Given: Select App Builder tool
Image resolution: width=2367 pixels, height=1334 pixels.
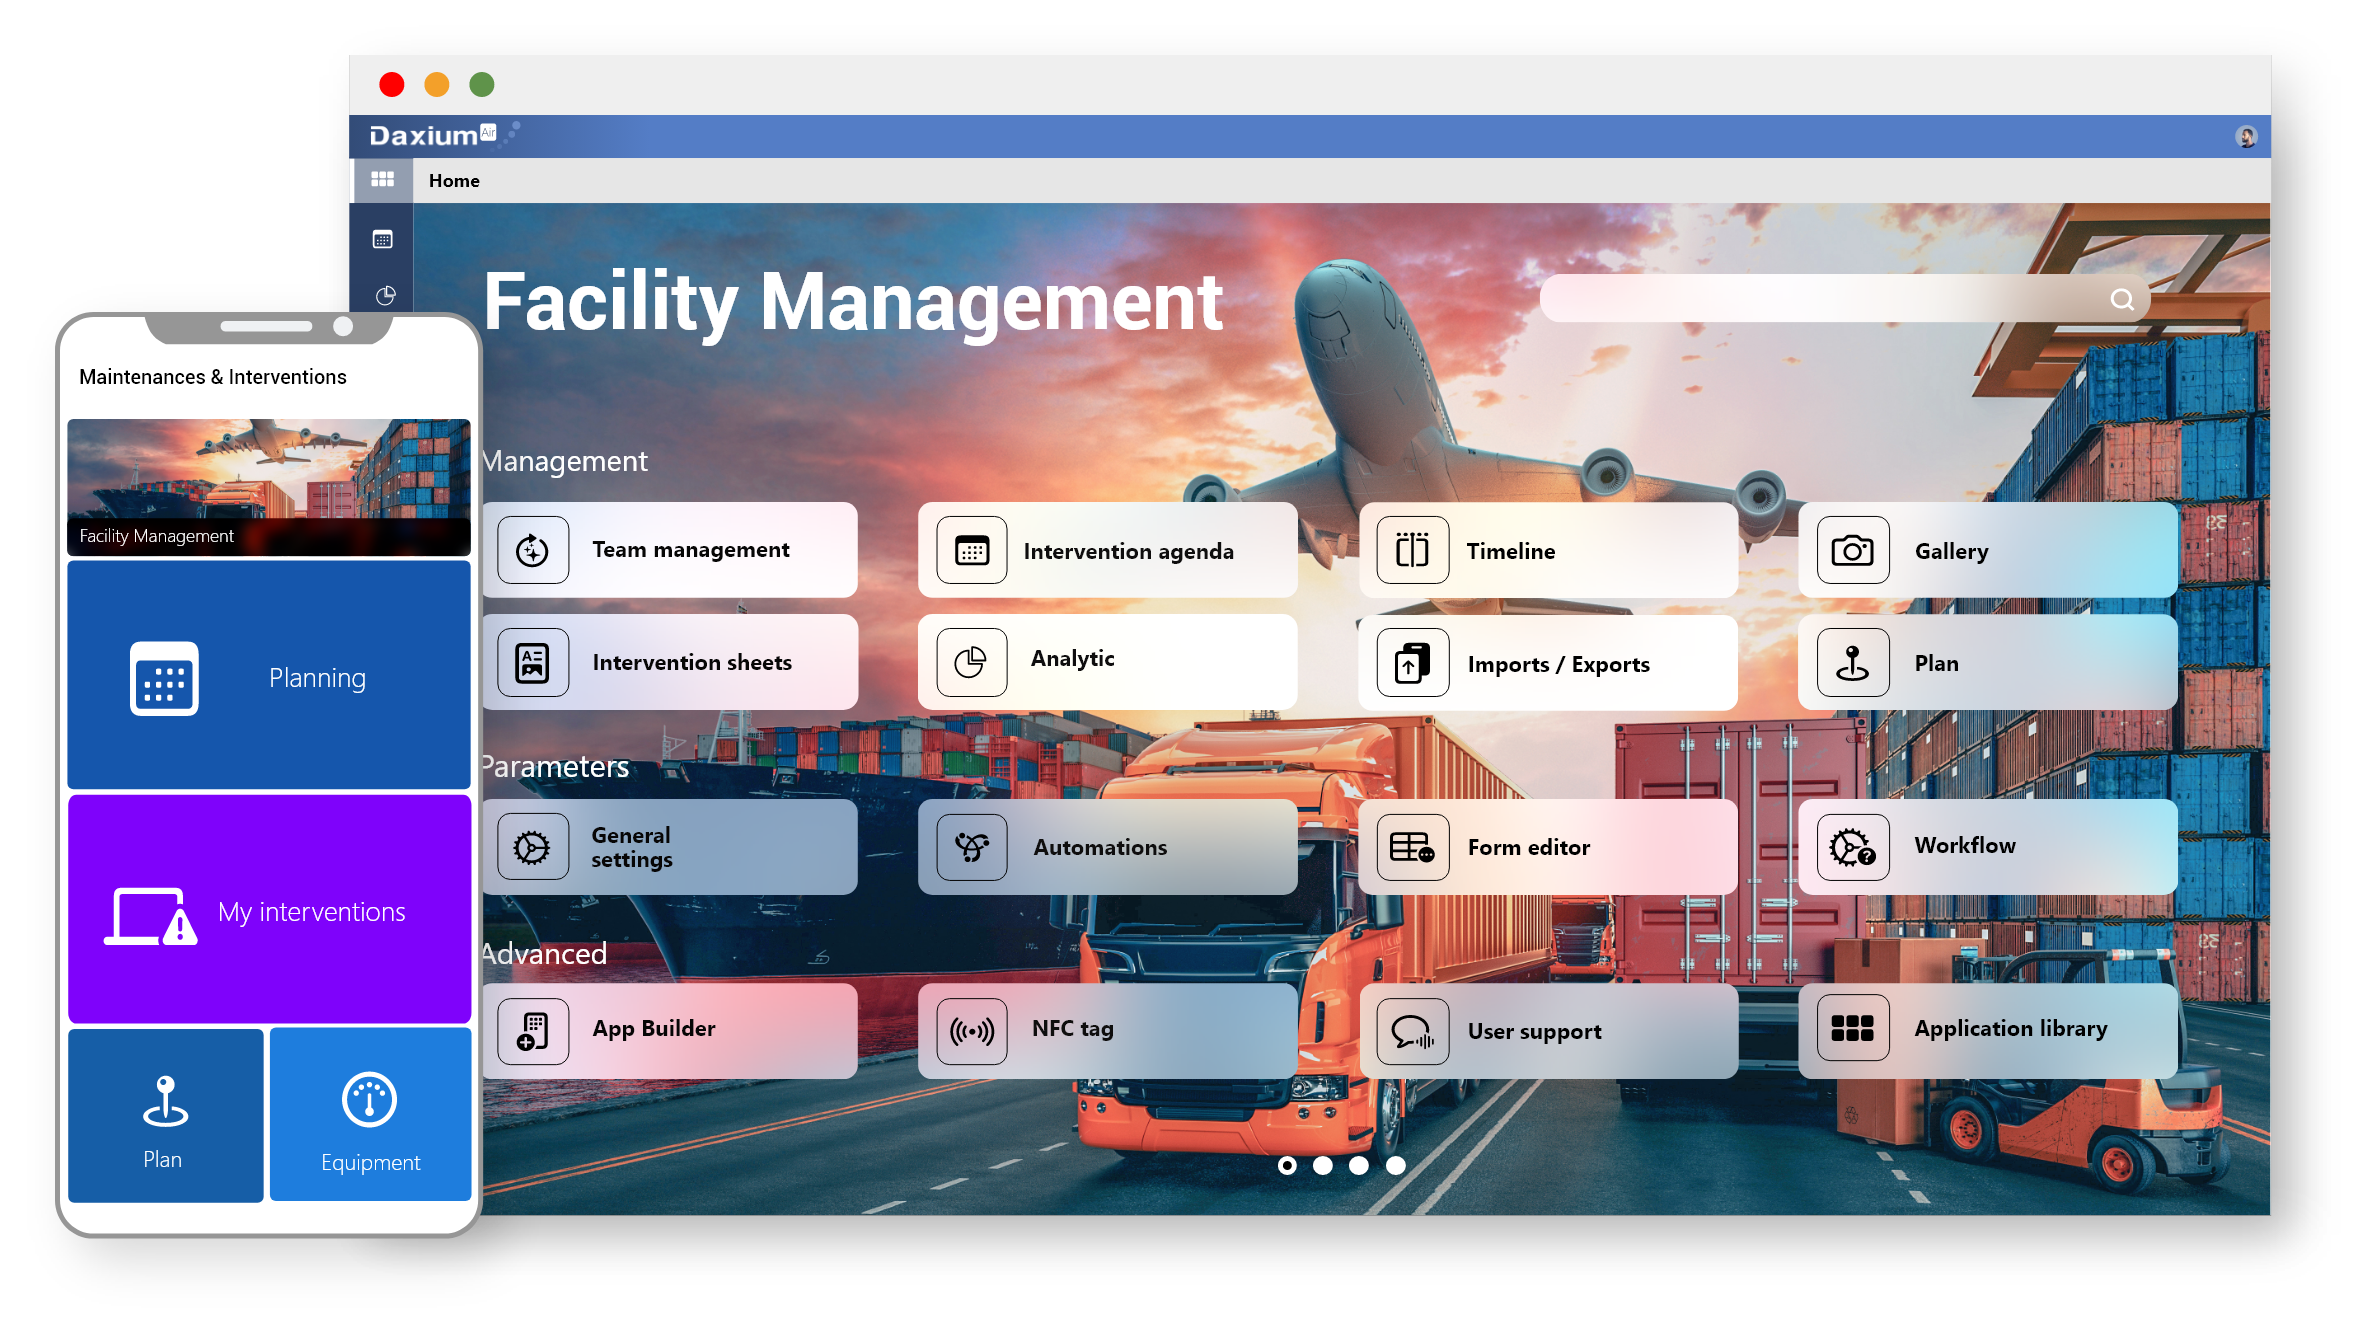Looking at the screenshot, I should (670, 1027).
